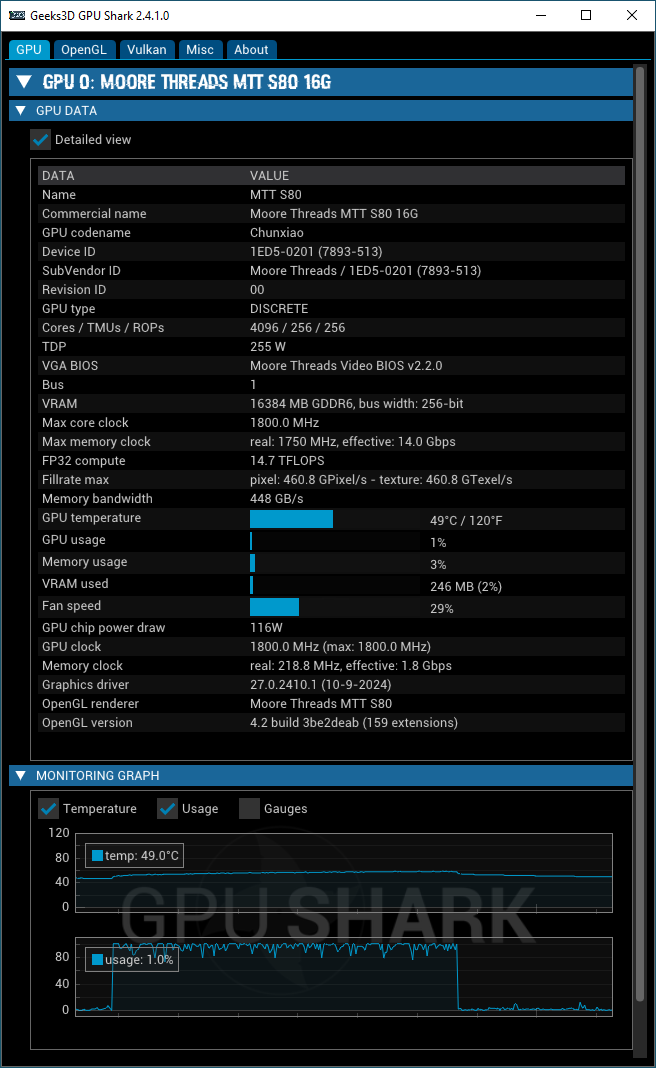Enable the Gauges checkbox
This screenshot has height=1068, width=656.
click(x=249, y=808)
